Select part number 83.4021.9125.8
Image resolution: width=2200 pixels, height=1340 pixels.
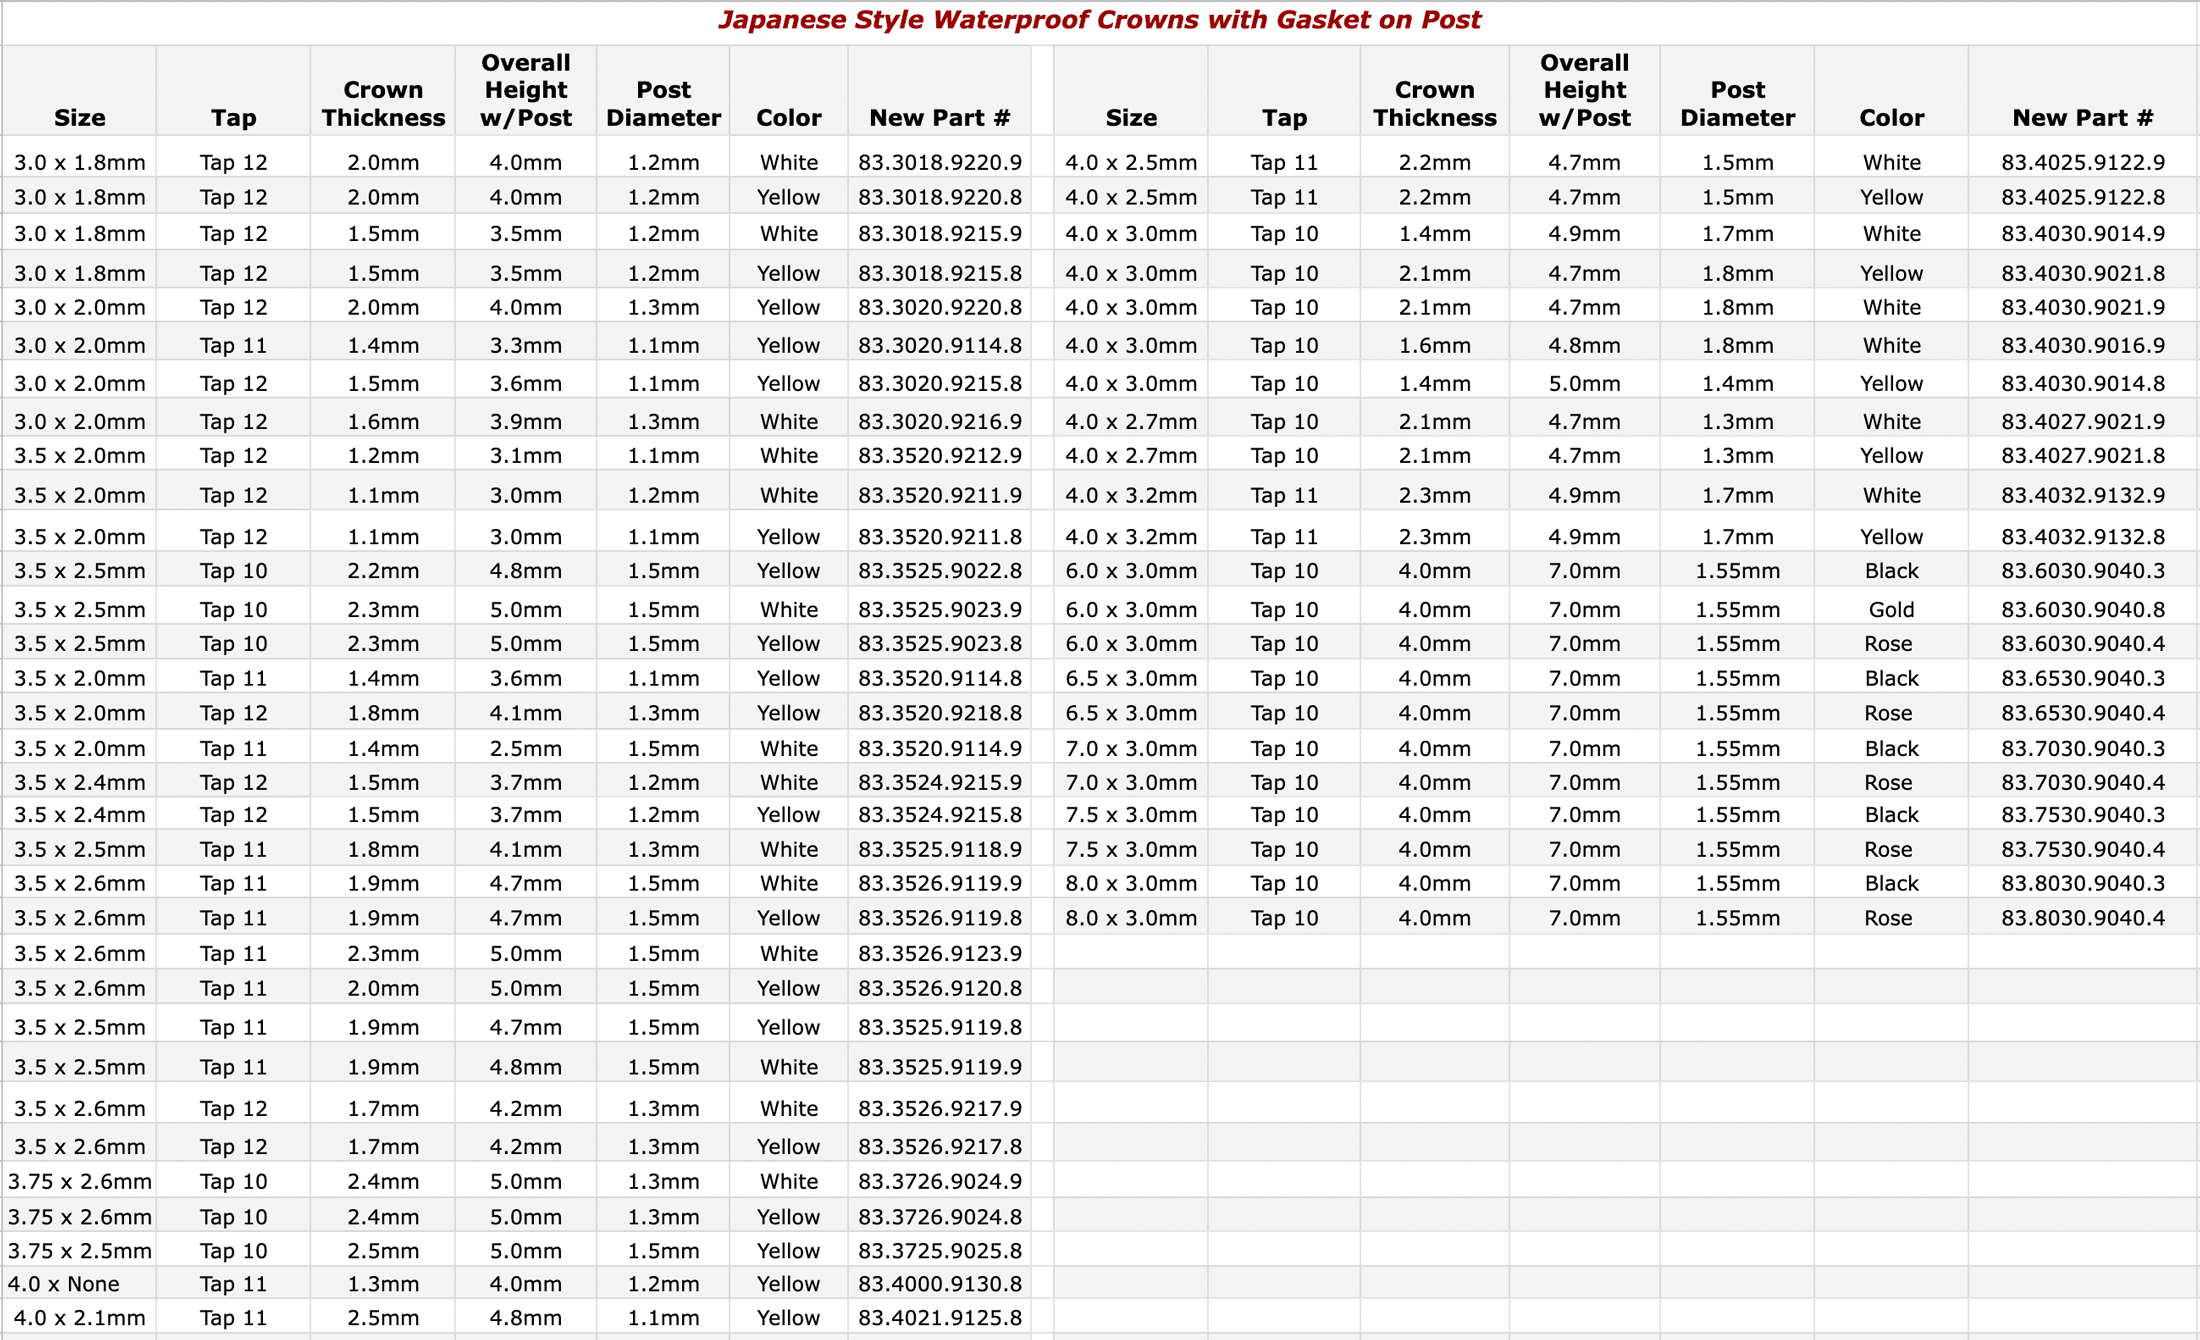(x=940, y=1317)
